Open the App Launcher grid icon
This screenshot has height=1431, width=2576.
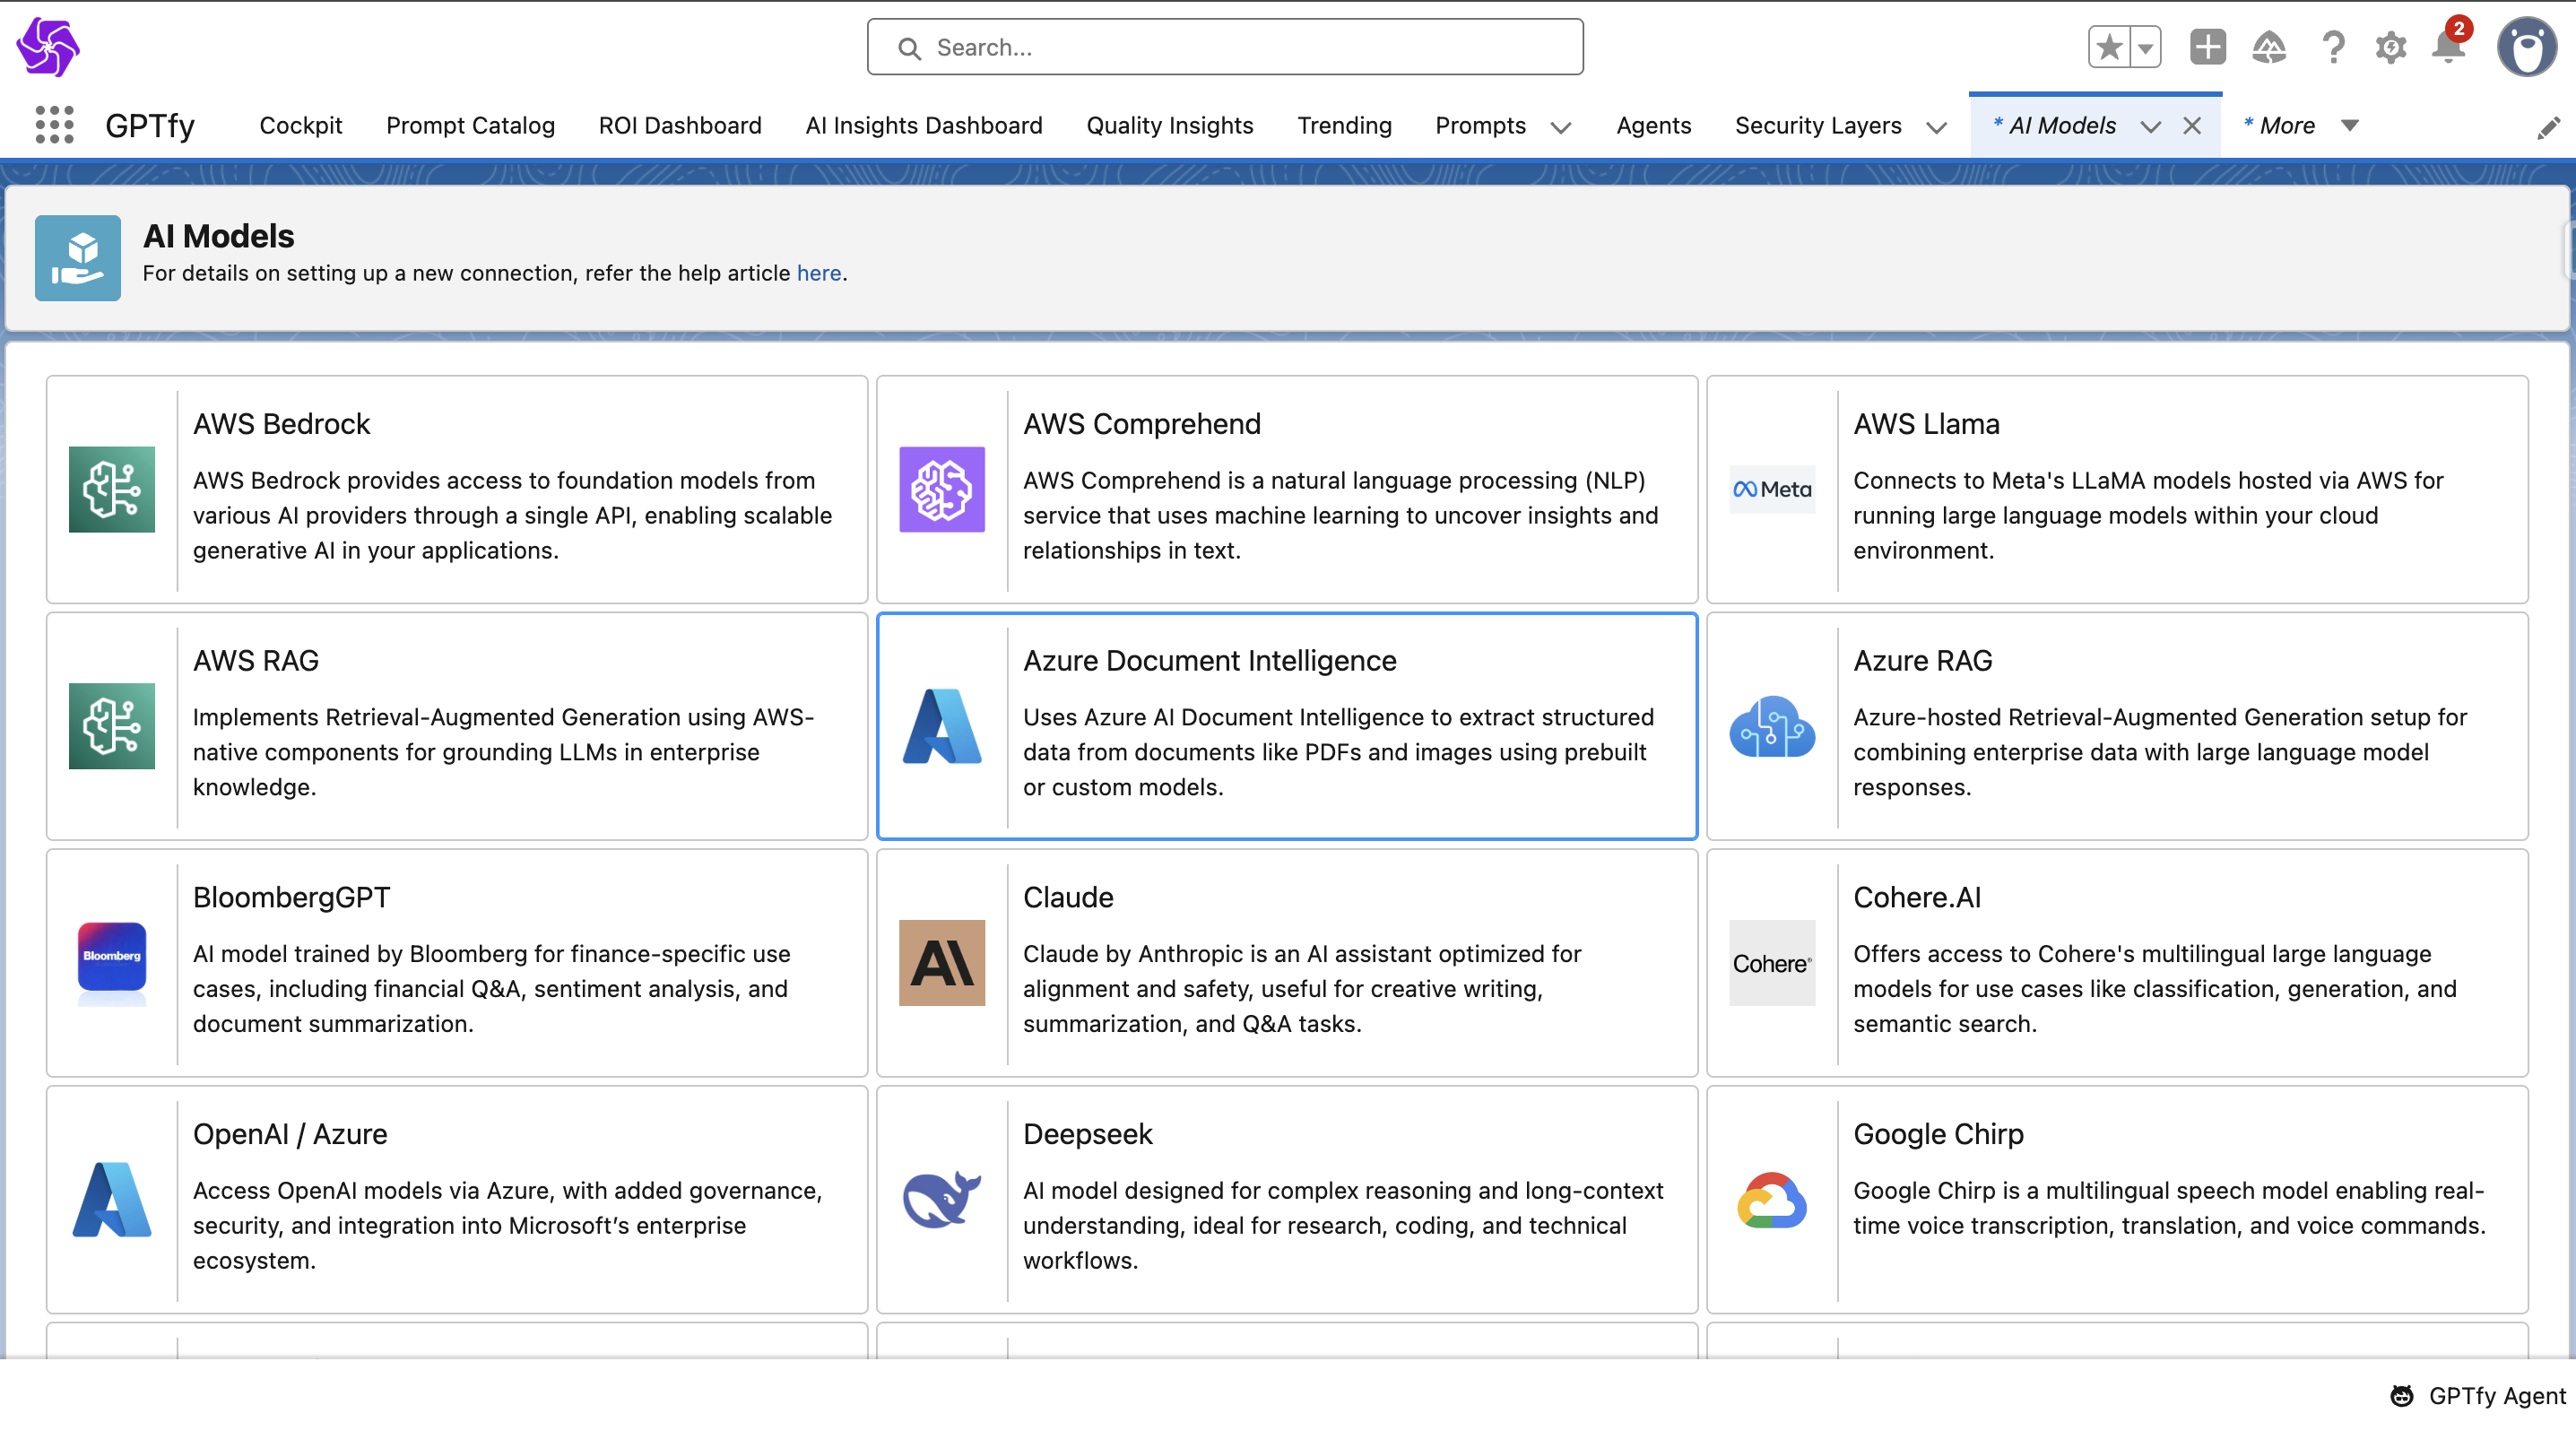coord(54,125)
